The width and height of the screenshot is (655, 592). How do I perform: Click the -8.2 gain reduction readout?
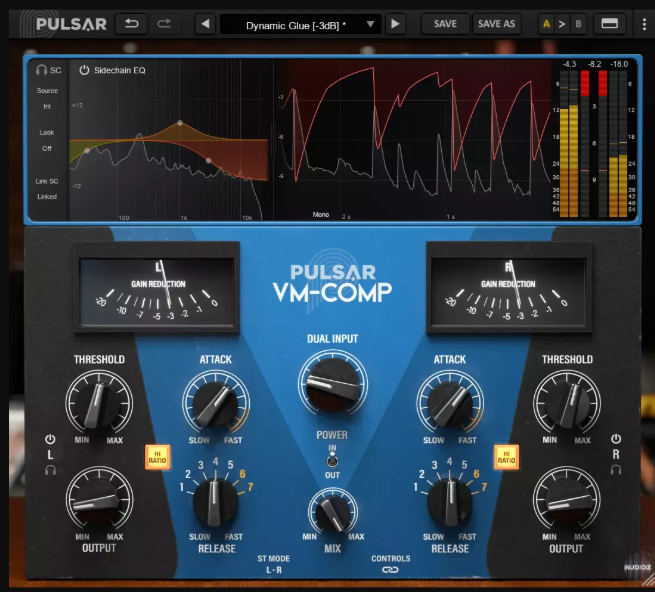[594, 64]
